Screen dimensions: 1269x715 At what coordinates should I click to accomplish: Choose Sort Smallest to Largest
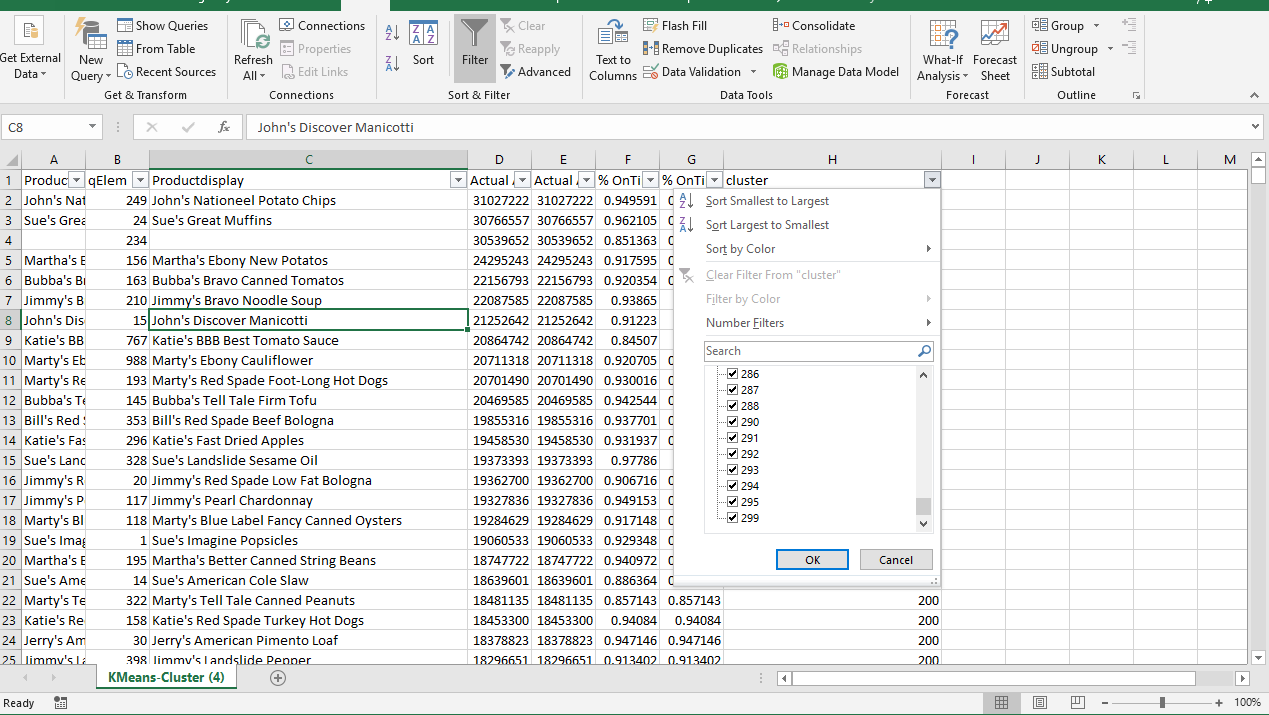click(767, 201)
